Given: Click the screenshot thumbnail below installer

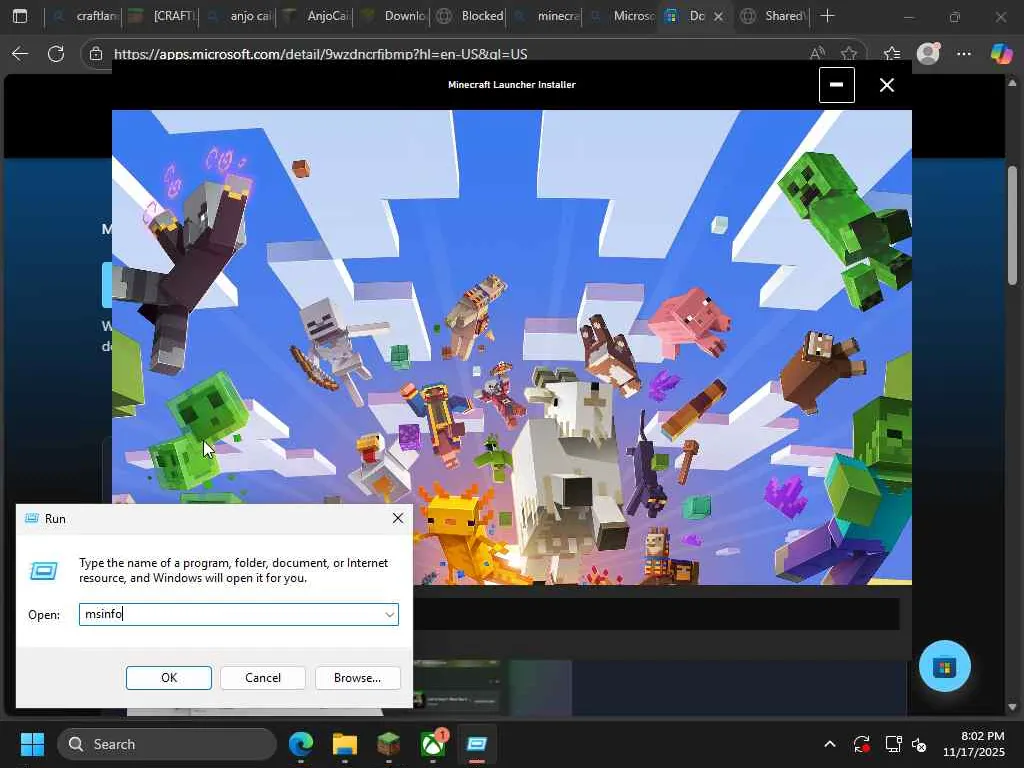Looking at the screenshot, I should [457, 688].
